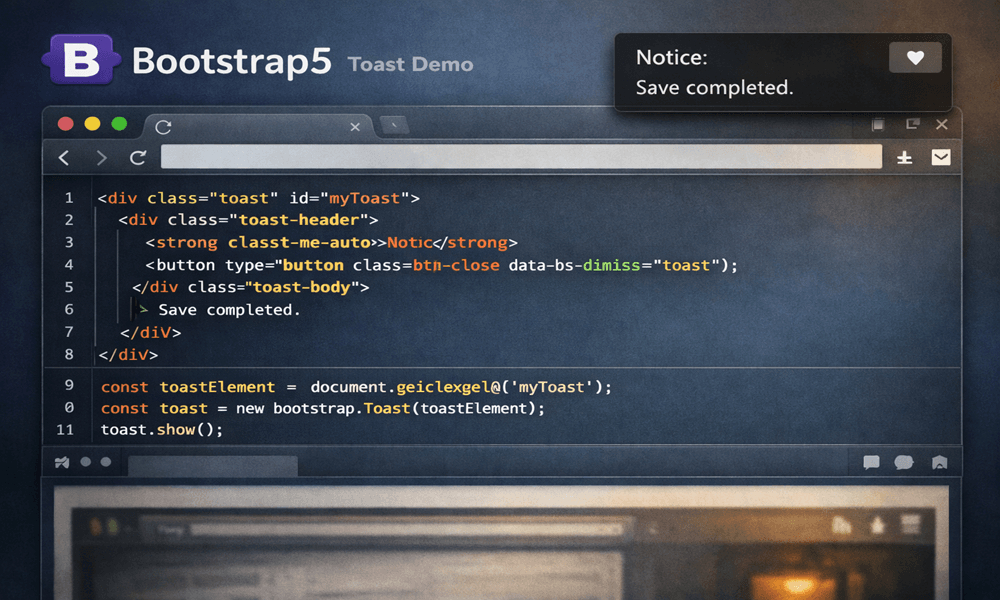Reload page using the toolbar refresh icon

[x=138, y=157]
